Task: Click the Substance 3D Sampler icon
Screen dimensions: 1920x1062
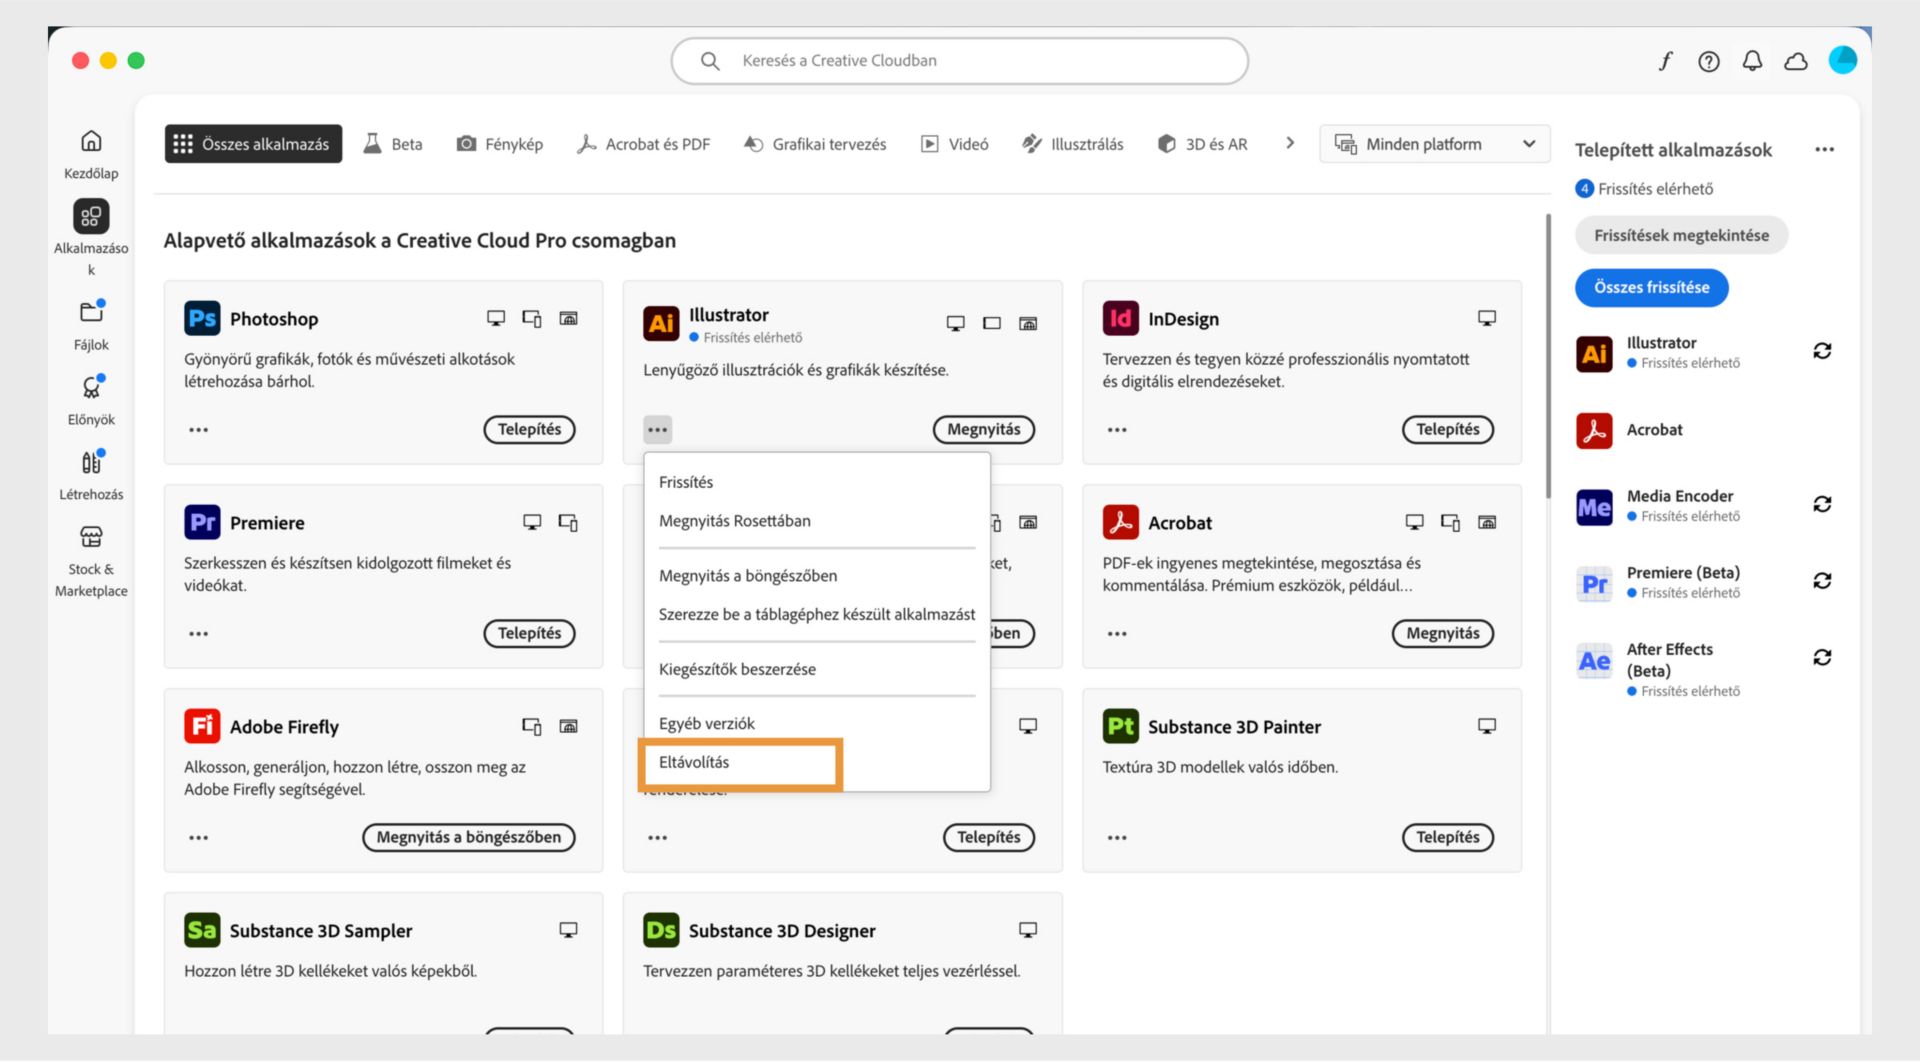Action: [202, 930]
